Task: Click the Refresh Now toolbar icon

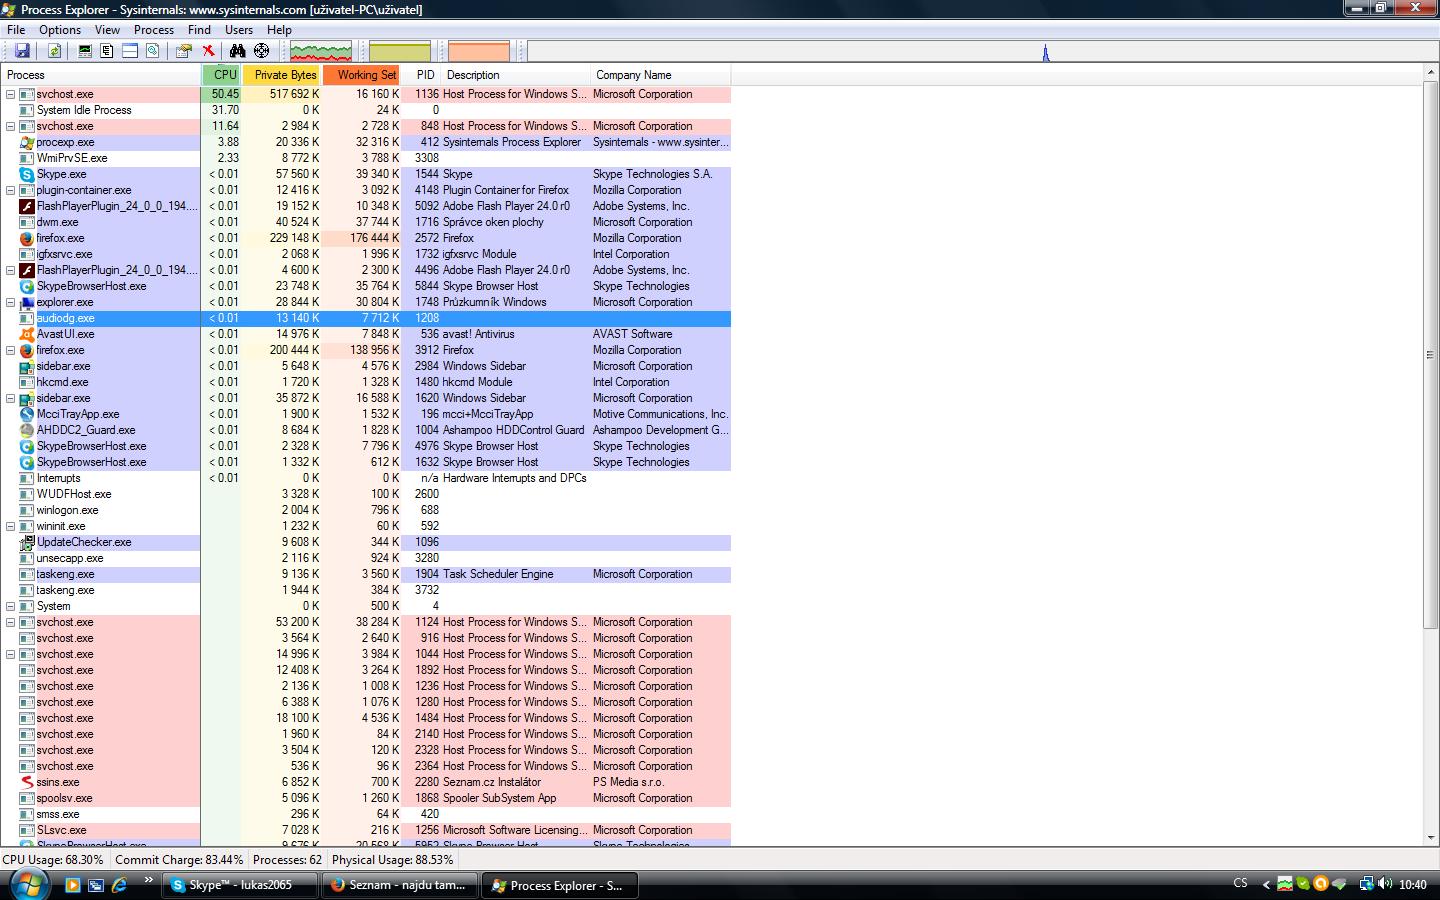Action: click(54, 51)
